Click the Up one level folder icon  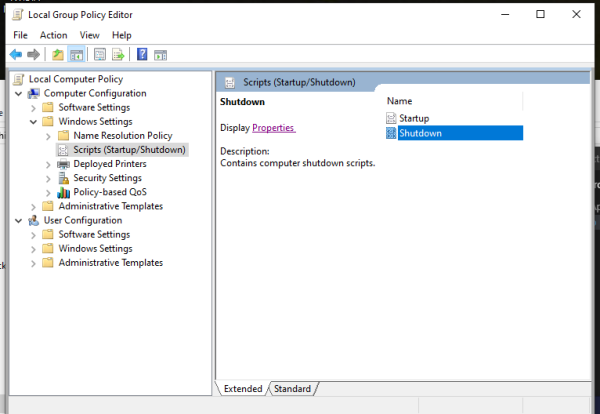(x=58, y=54)
